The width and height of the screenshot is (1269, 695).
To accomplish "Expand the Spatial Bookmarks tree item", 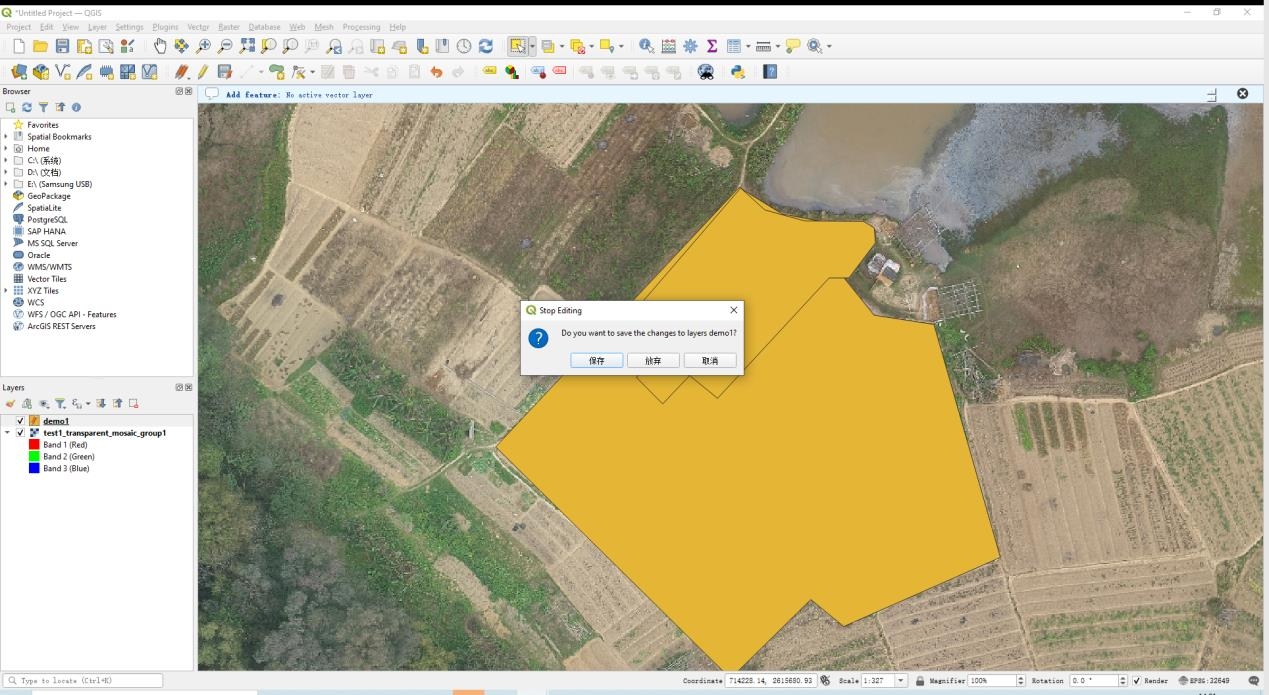I will coord(7,137).
